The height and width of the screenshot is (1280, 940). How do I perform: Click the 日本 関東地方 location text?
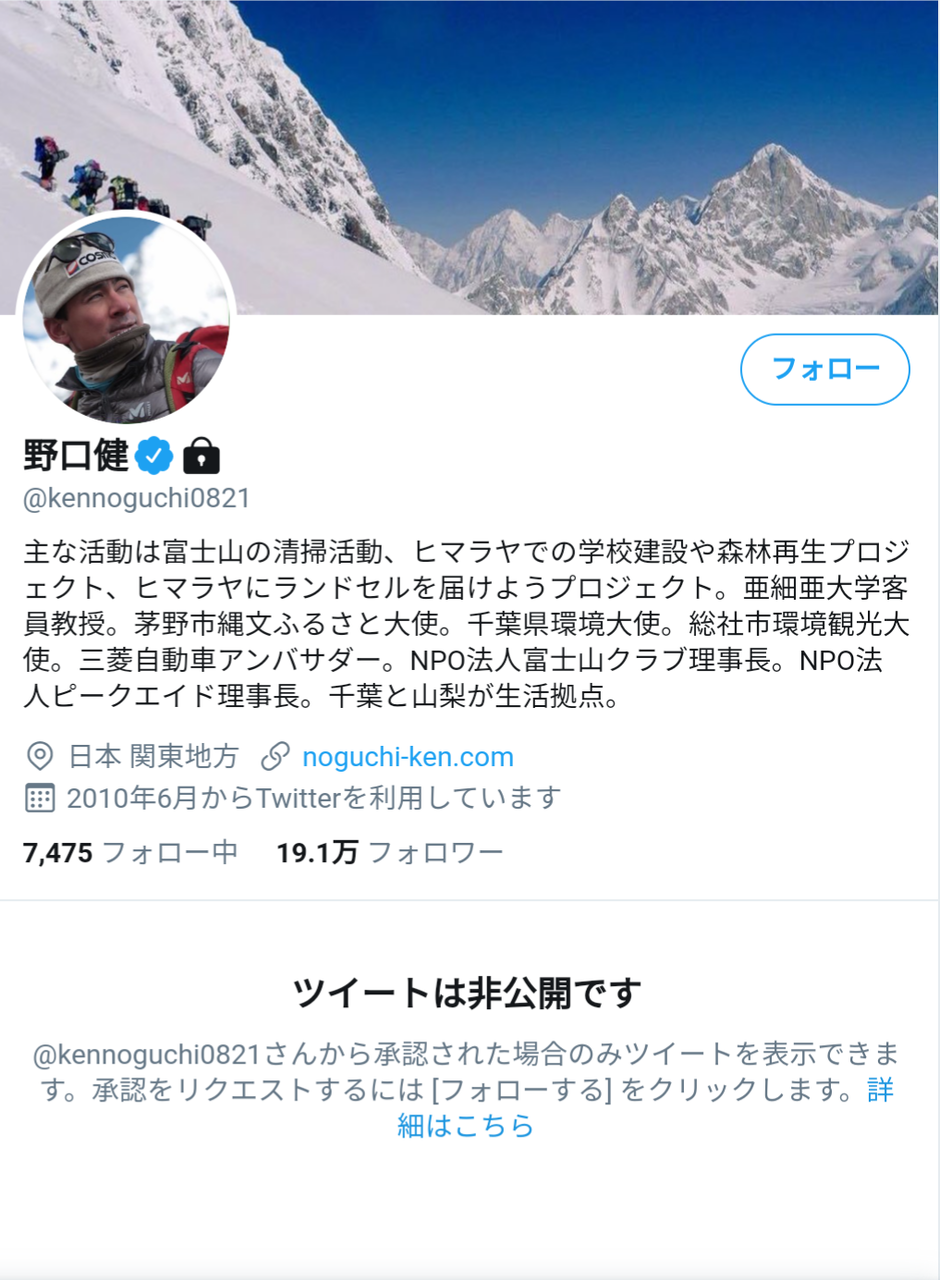pos(154,757)
